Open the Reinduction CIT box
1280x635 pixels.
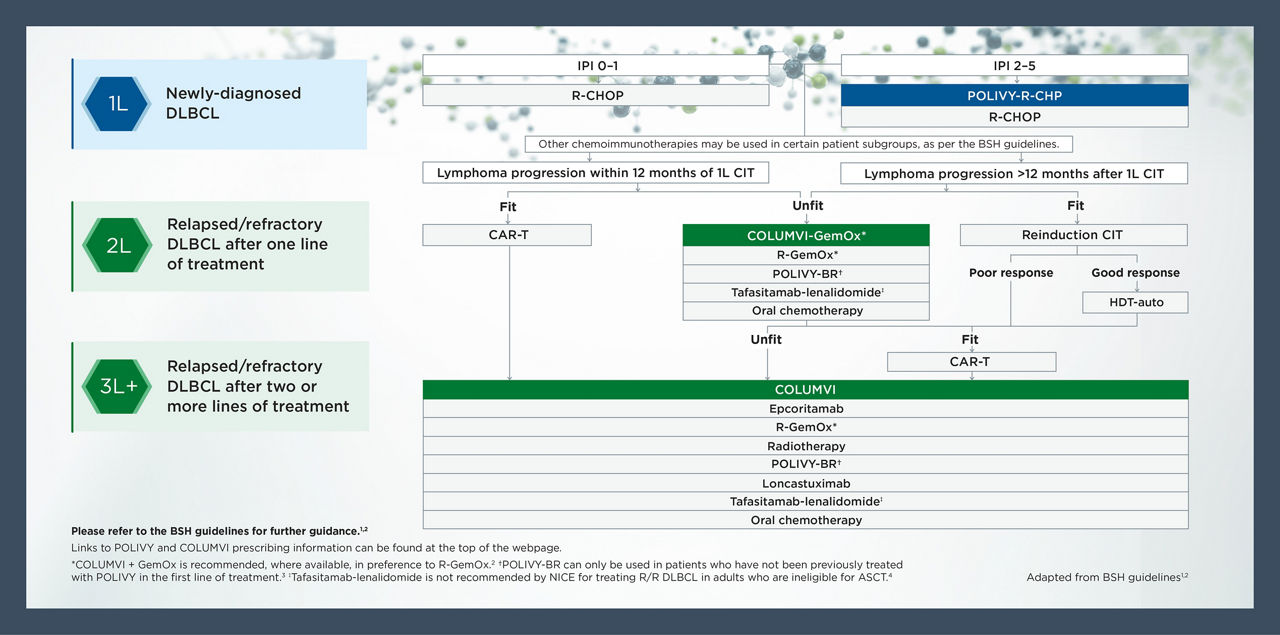click(x=1073, y=235)
